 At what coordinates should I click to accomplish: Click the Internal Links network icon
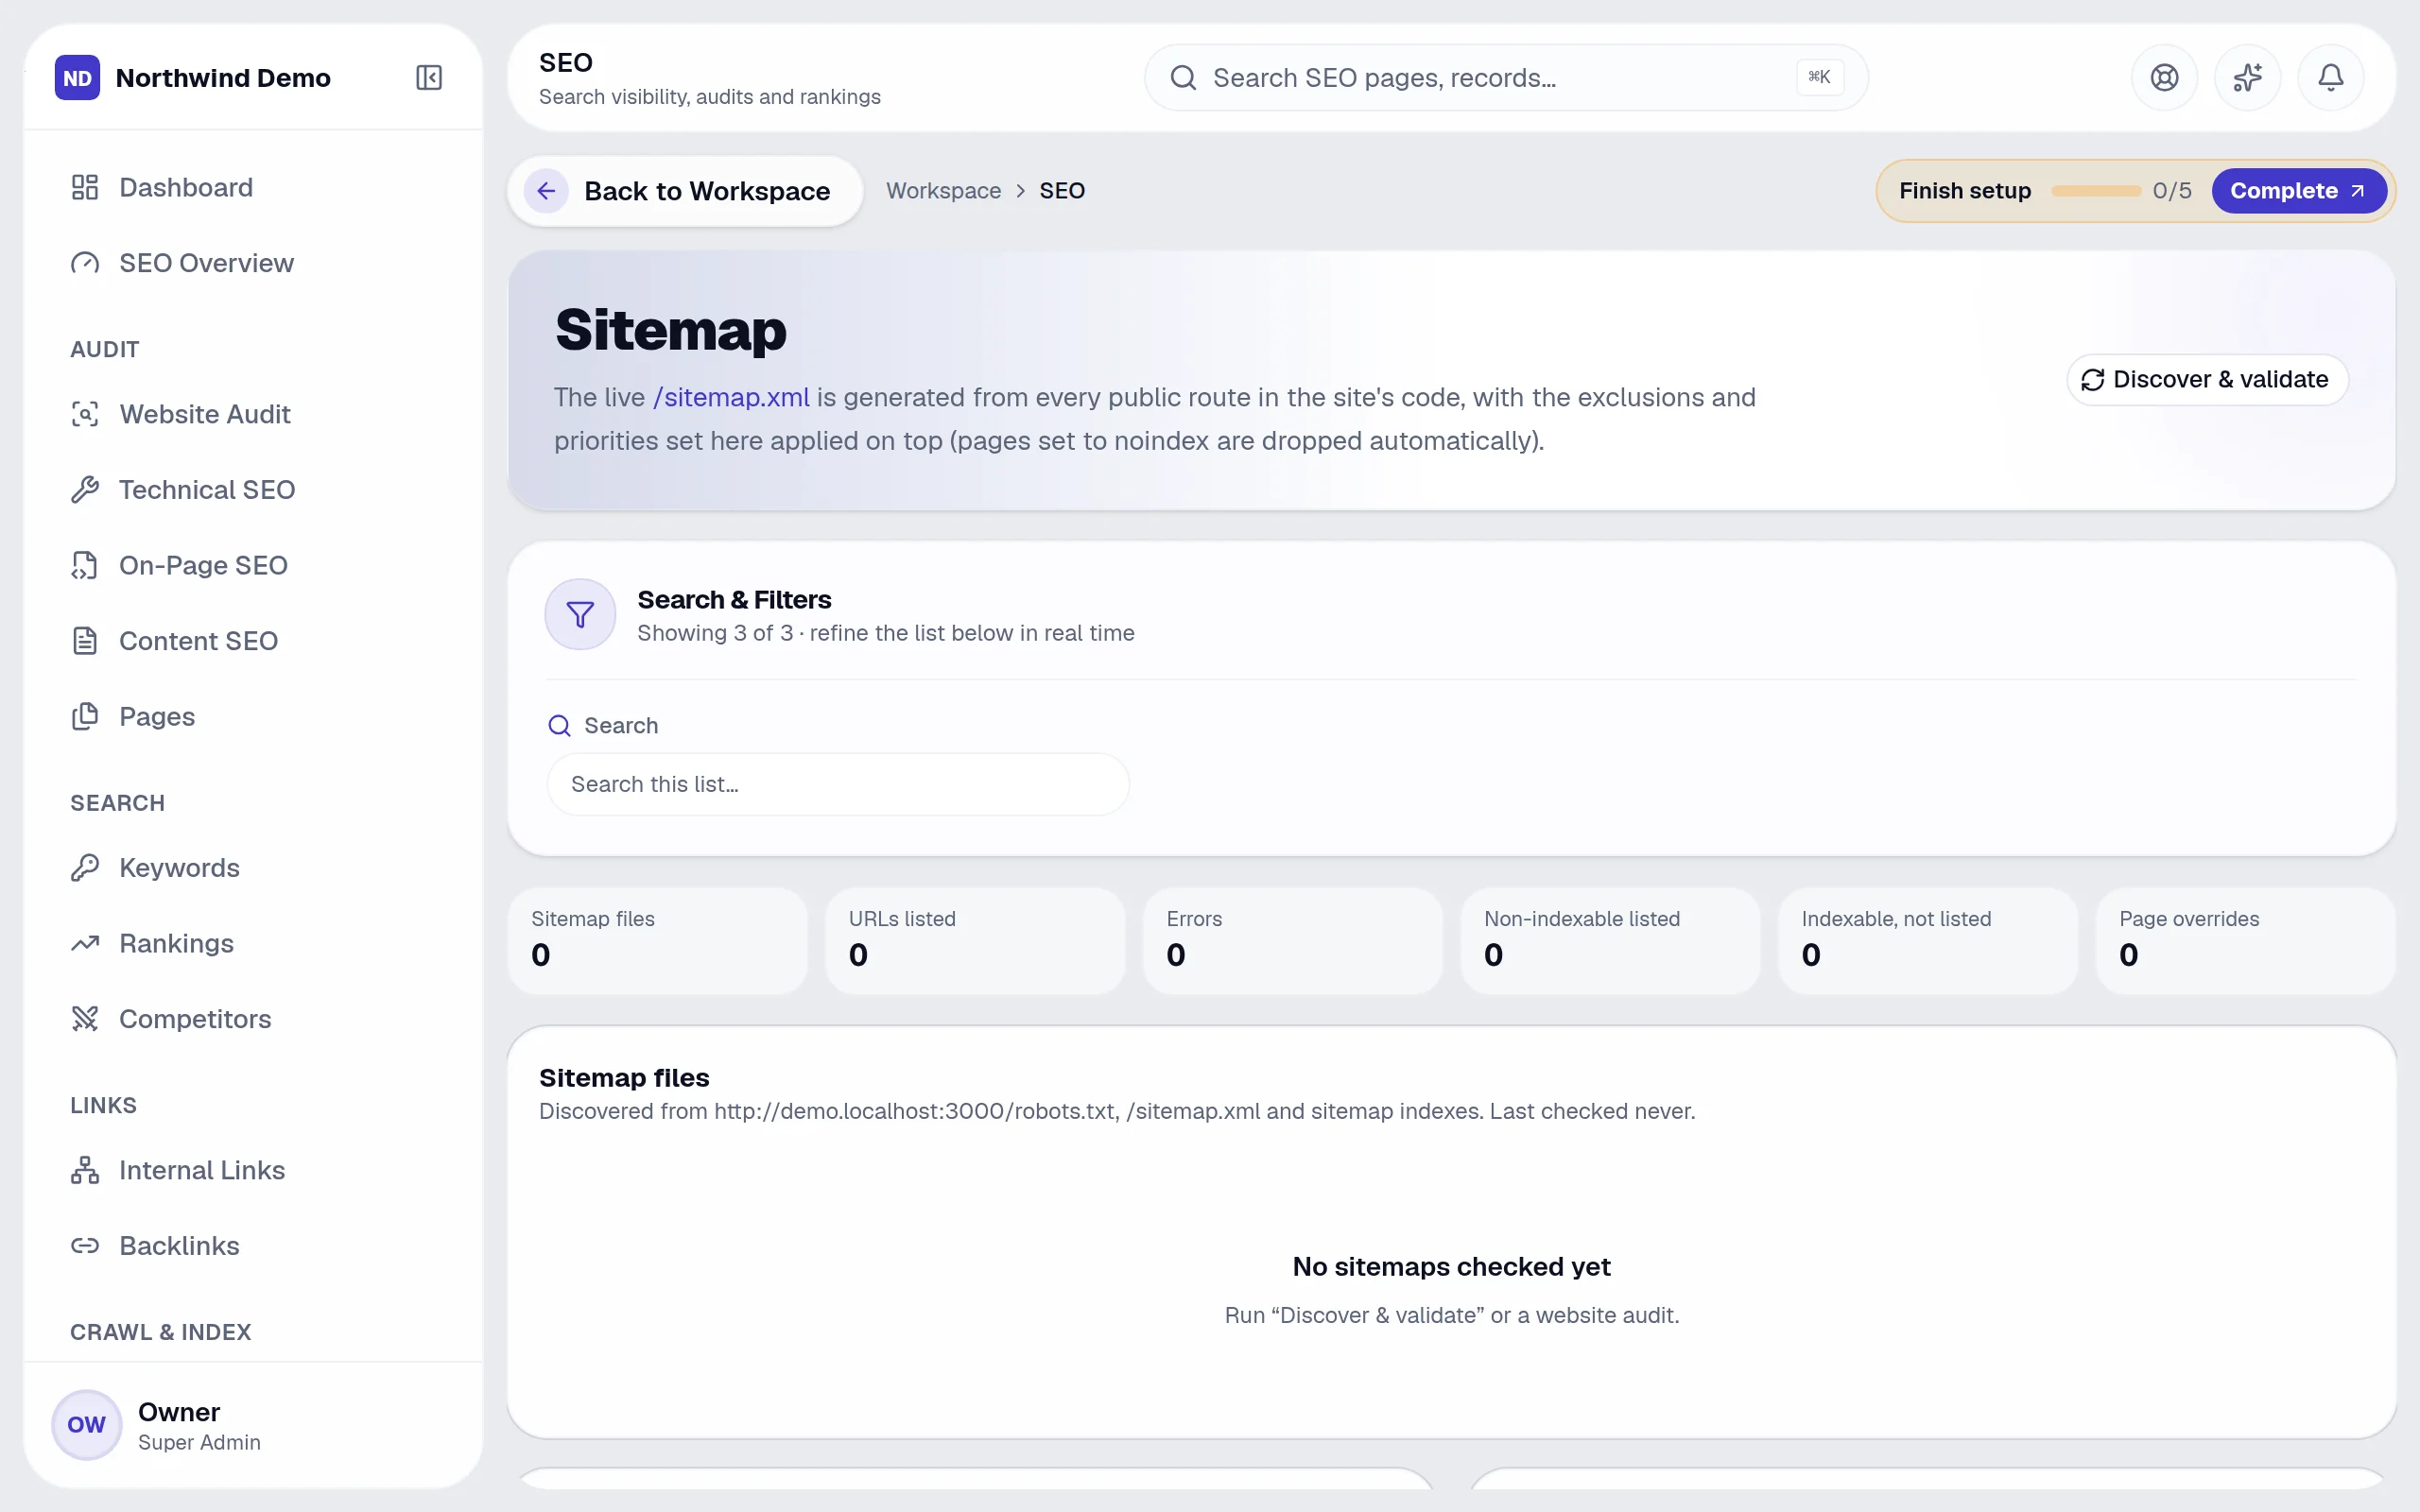tap(85, 1170)
